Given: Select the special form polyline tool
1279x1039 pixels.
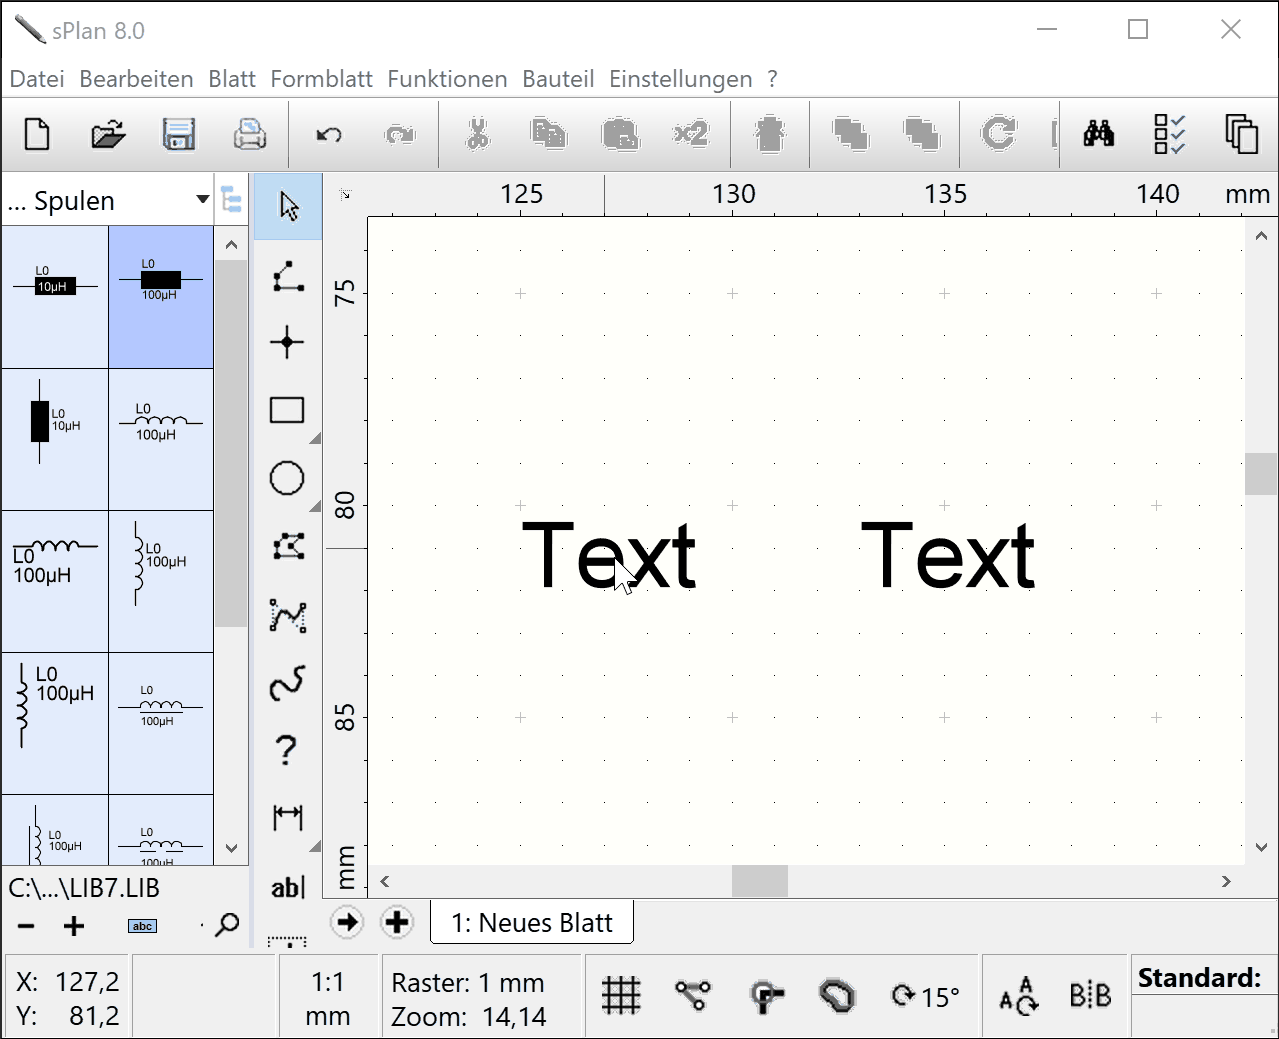Looking at the screenshot, I should [288, 615].
